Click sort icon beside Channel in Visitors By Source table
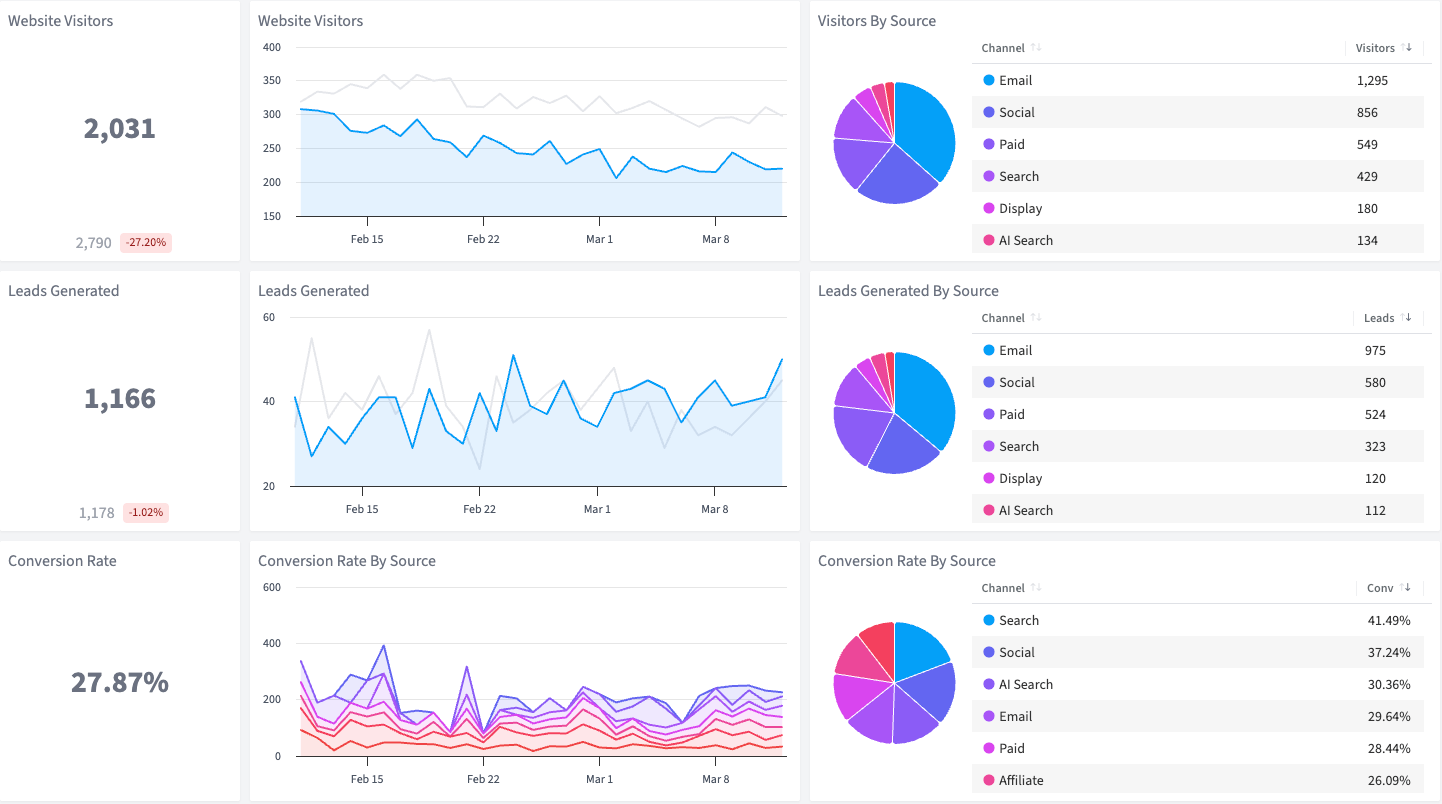The width and height of the screenshot is (1442, 804). [x=1036, y=48]
